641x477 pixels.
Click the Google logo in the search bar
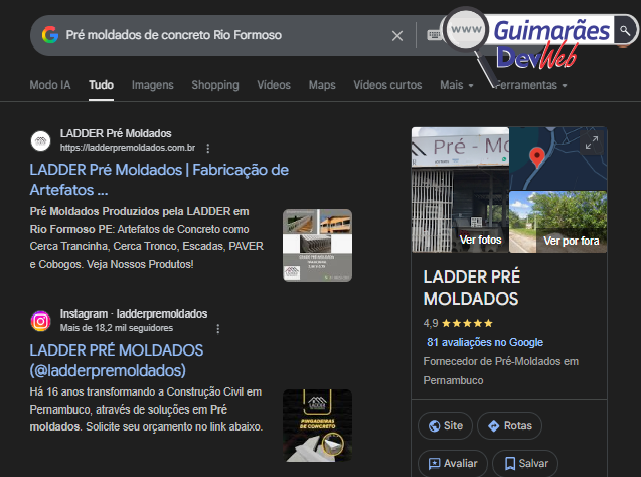(x=50, y=35)
